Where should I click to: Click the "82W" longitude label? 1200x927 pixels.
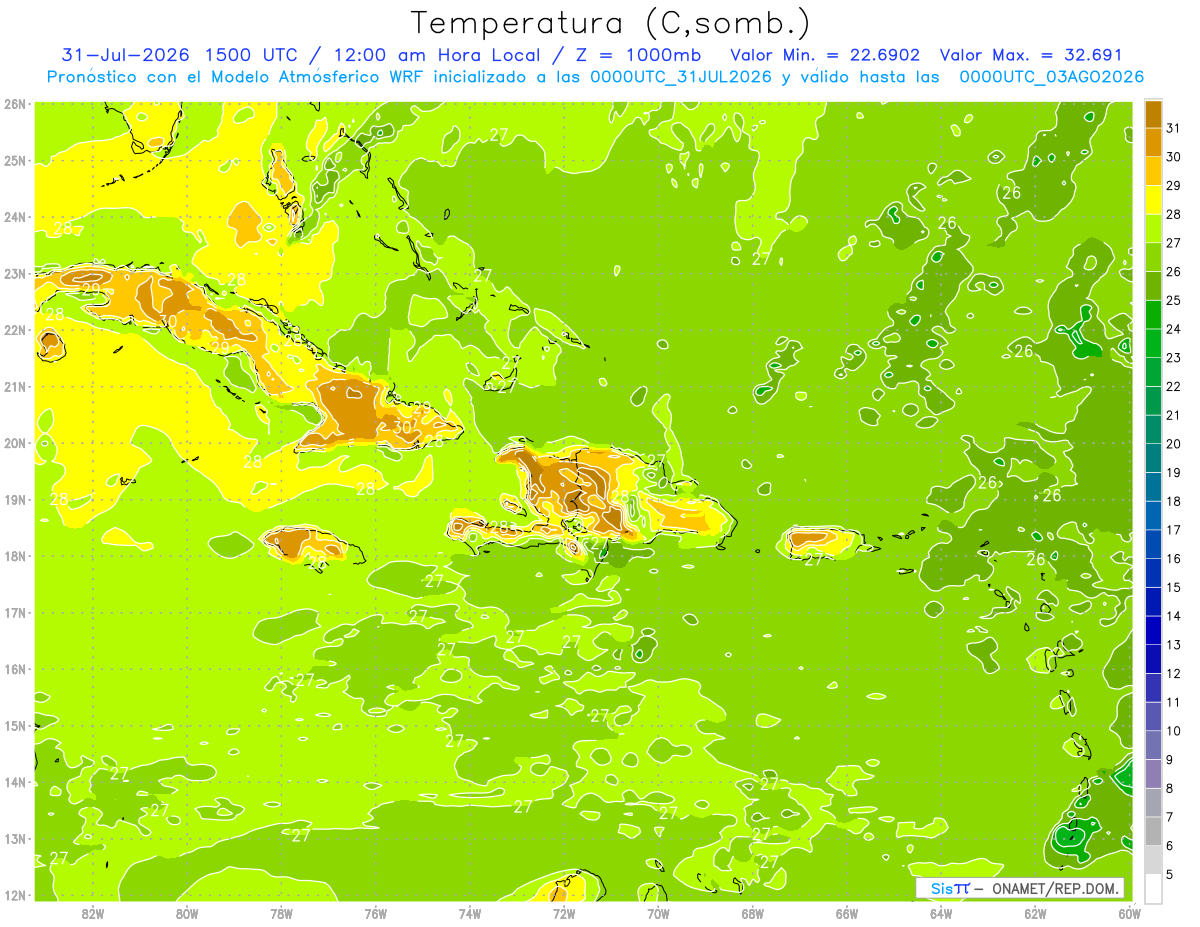(93, 913)
